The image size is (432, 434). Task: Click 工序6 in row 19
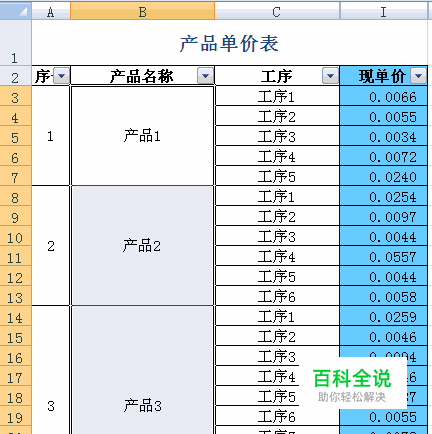277,416
